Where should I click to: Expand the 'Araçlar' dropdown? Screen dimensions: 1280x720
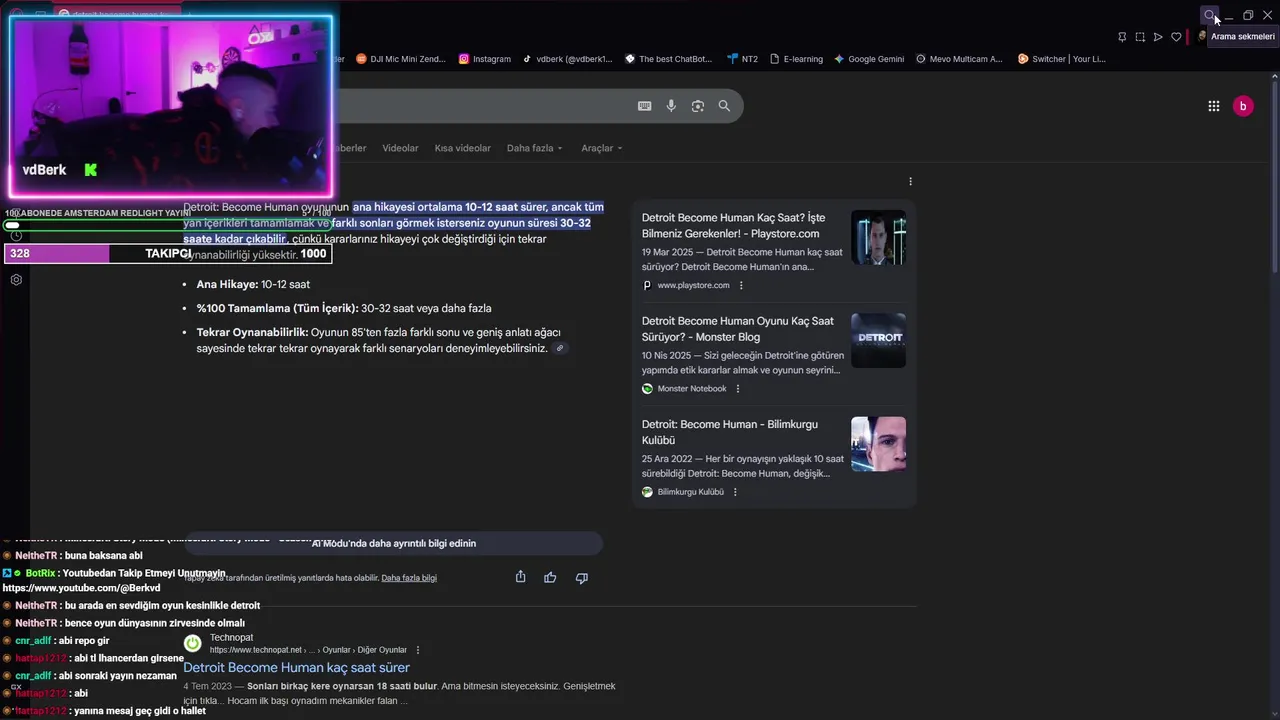[602, 148]
